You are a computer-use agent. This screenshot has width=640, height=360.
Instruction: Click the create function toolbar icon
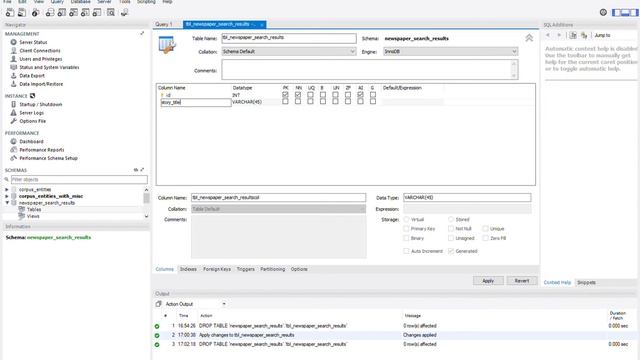97,13
